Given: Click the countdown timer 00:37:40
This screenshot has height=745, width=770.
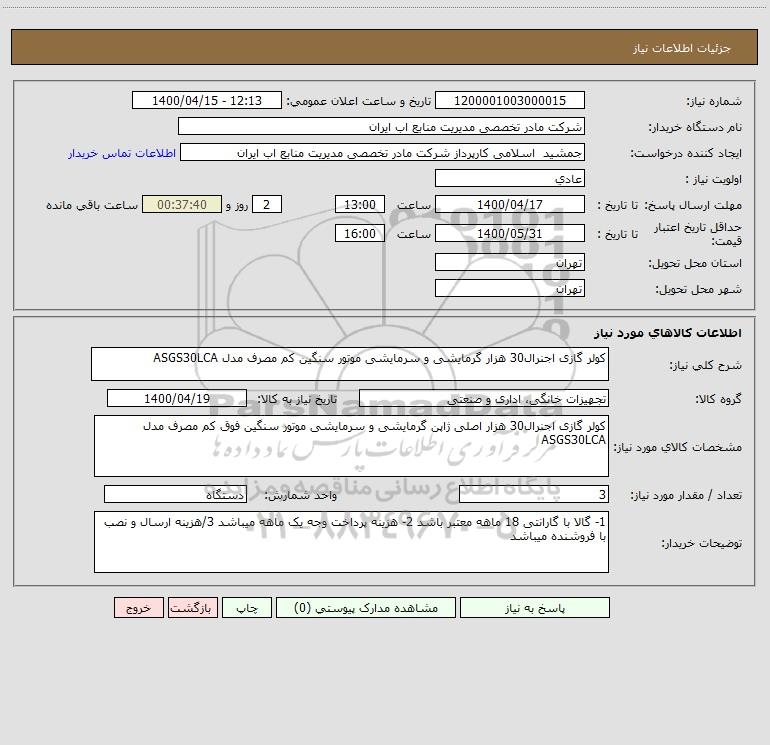Looking at the screenshot, I should [x=182, y=204].
